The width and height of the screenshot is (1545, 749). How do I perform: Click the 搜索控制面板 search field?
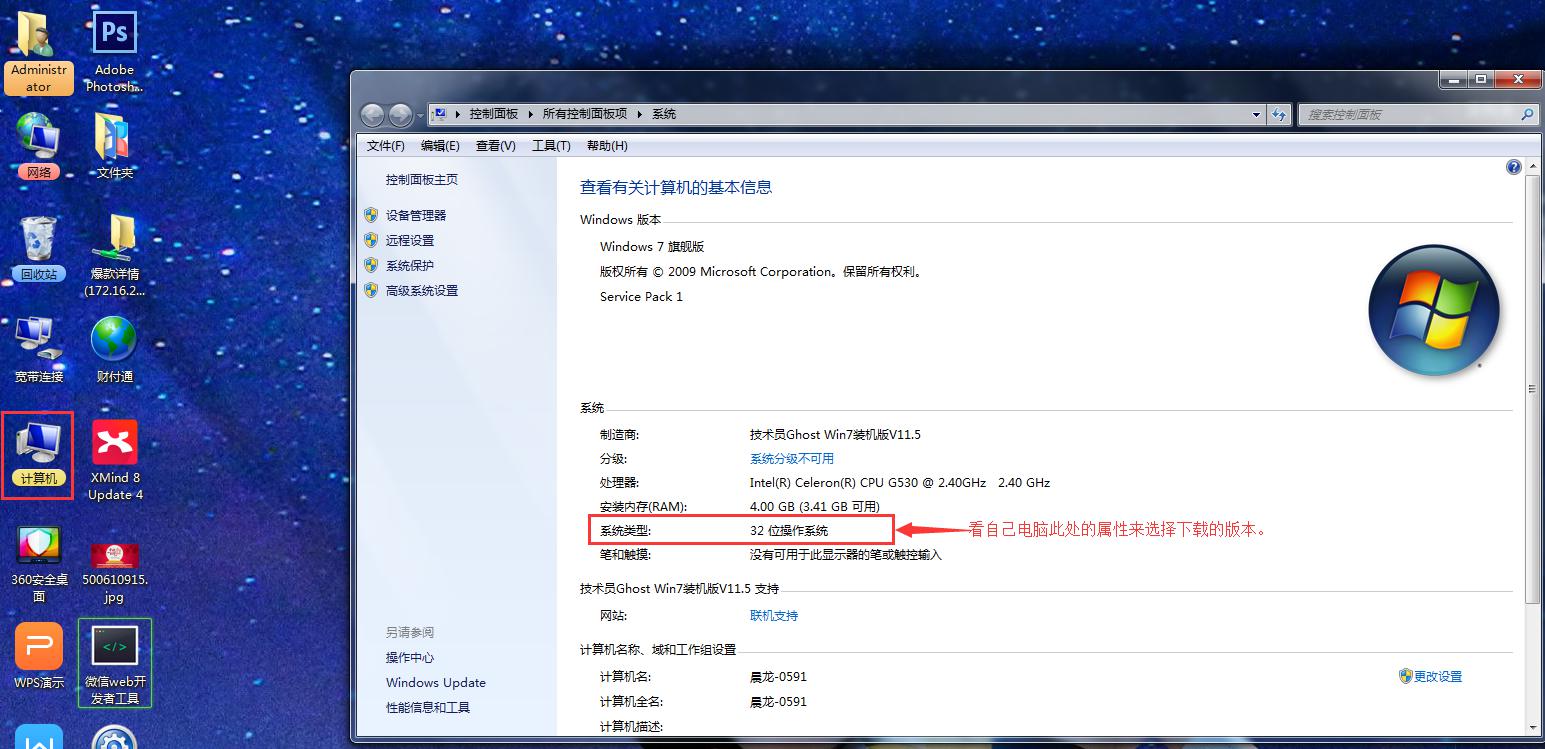tap(1408, 115)
